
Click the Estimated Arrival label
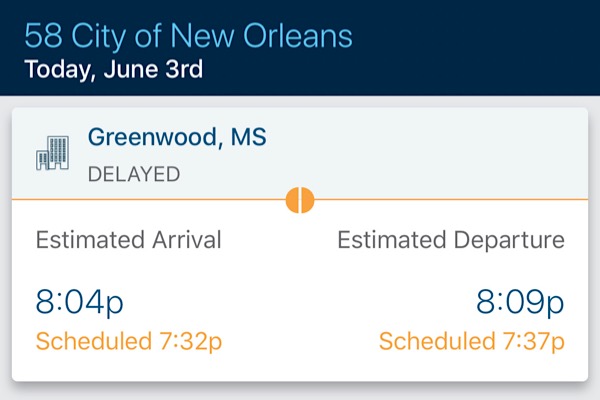129,241
